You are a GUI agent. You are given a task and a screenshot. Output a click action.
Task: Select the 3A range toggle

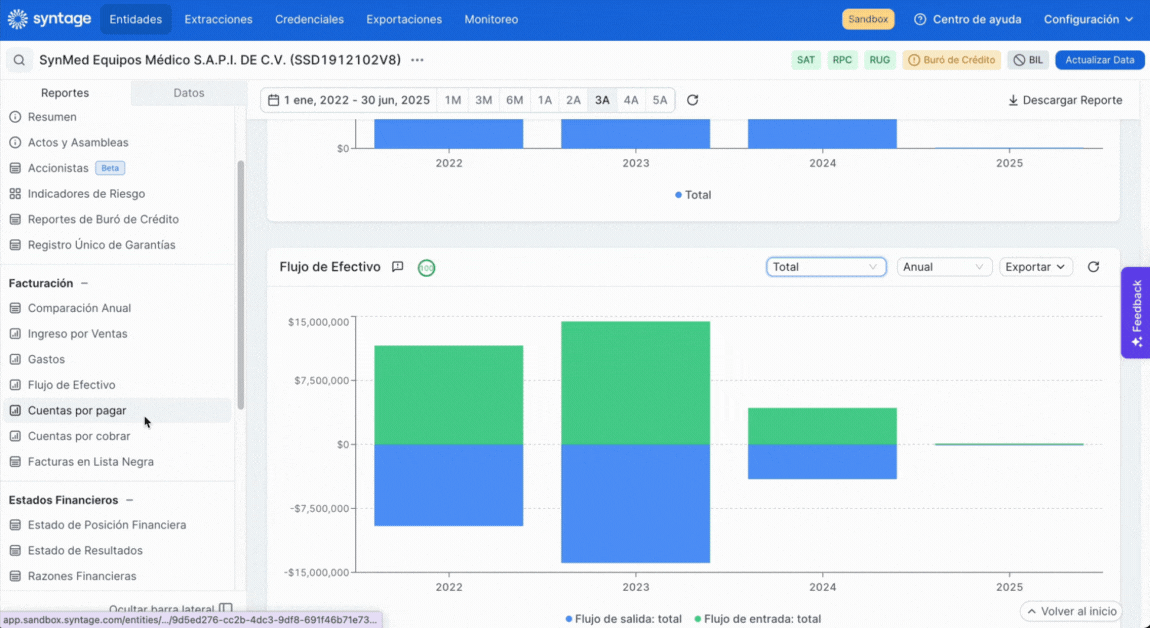pos(602,100)
